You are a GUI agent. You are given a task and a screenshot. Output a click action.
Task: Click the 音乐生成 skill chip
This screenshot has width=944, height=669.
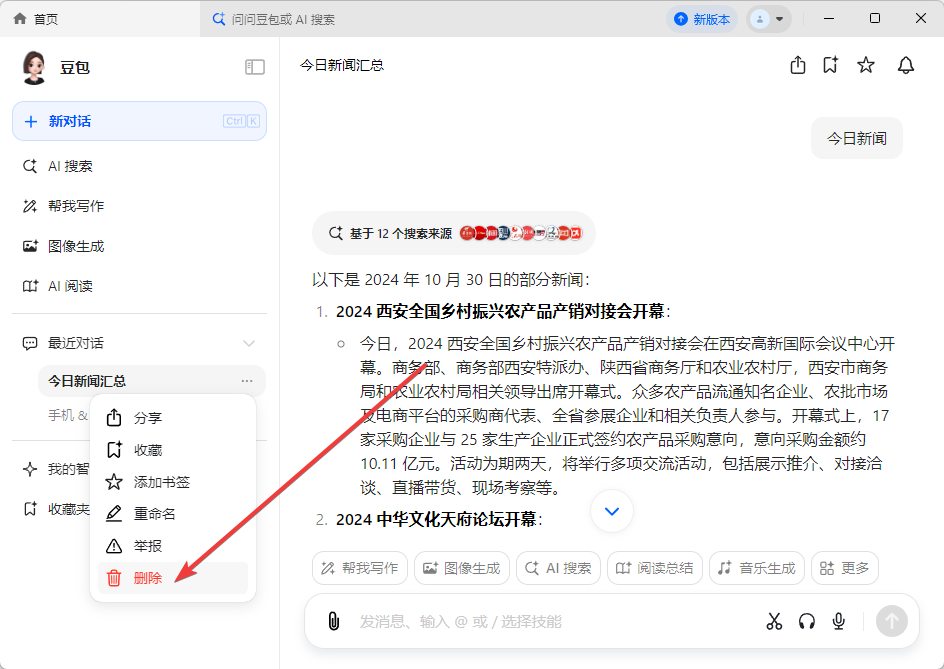coord(757,568)
